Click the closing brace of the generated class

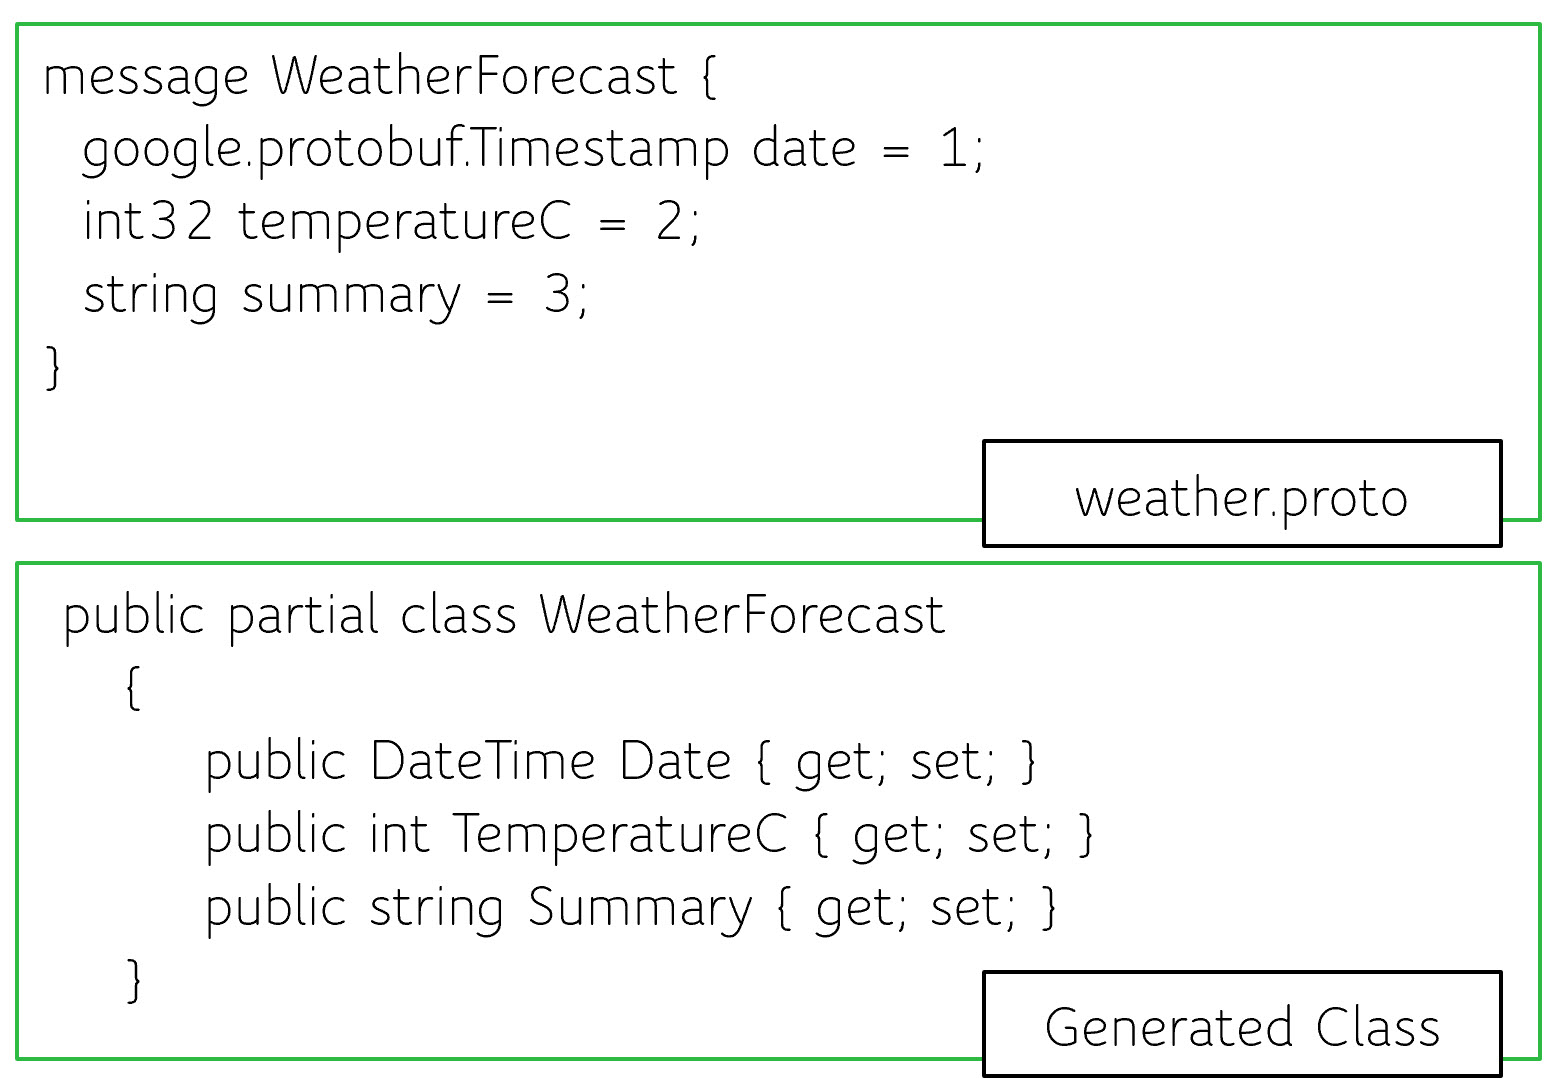(x=133, y=979)
